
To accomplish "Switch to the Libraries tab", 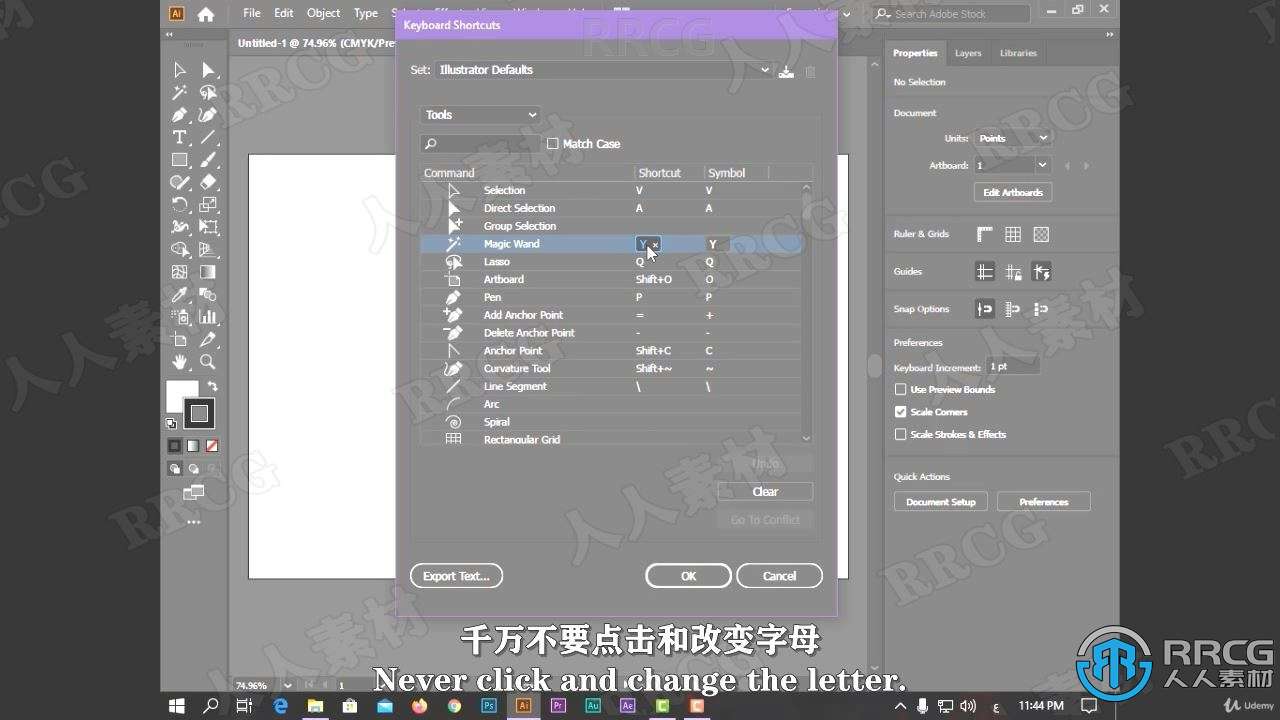I will click(x=1018, y=53).
